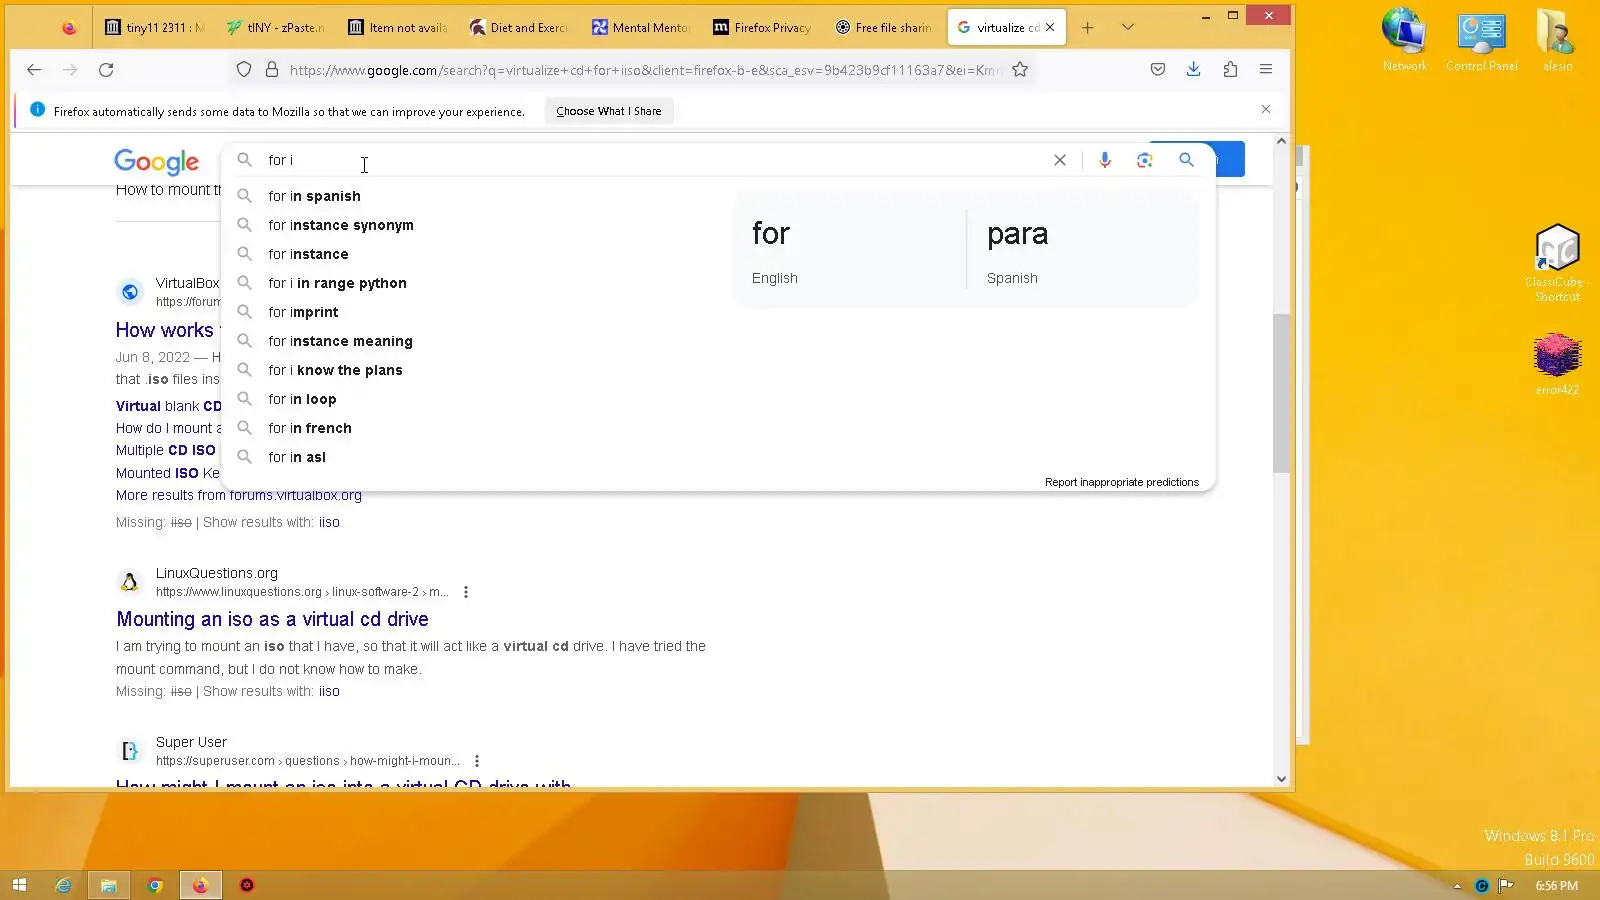Image resolution: width=1600 pixels, height=900 pixels.
Task: Open the Control Panel desktop icon
Action: pyautogui.click(x=1482, y=40)
